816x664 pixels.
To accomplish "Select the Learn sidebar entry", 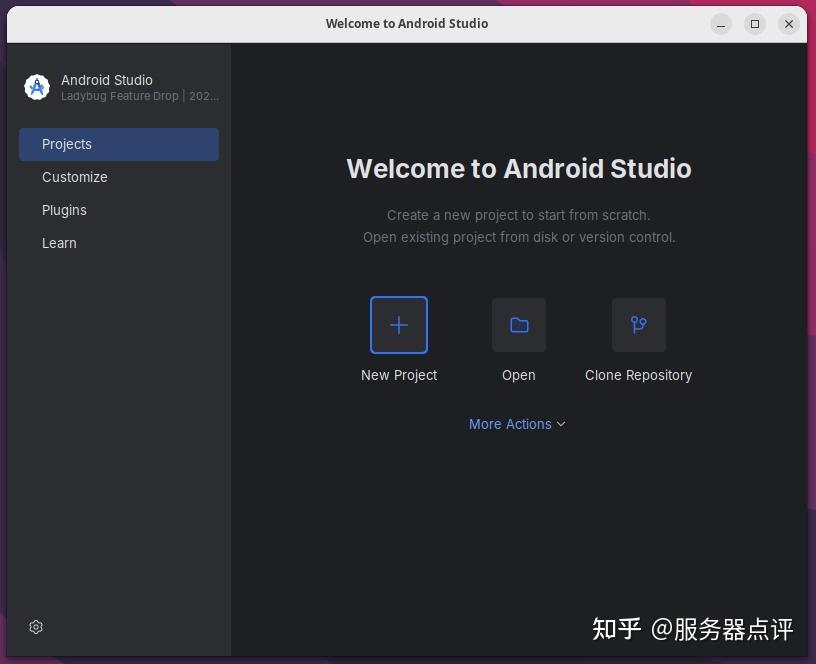I will coord(59,243).
